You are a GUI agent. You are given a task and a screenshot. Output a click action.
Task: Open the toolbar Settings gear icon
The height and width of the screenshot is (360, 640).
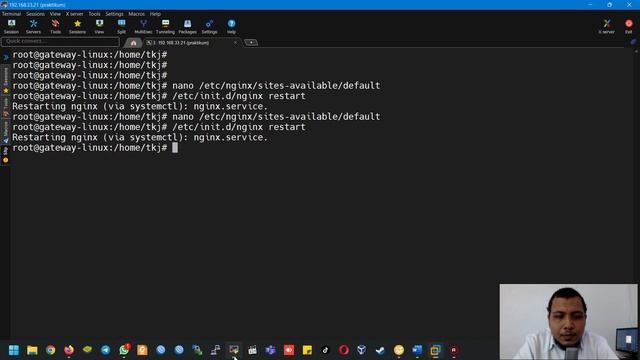click(x=209, y=26)
